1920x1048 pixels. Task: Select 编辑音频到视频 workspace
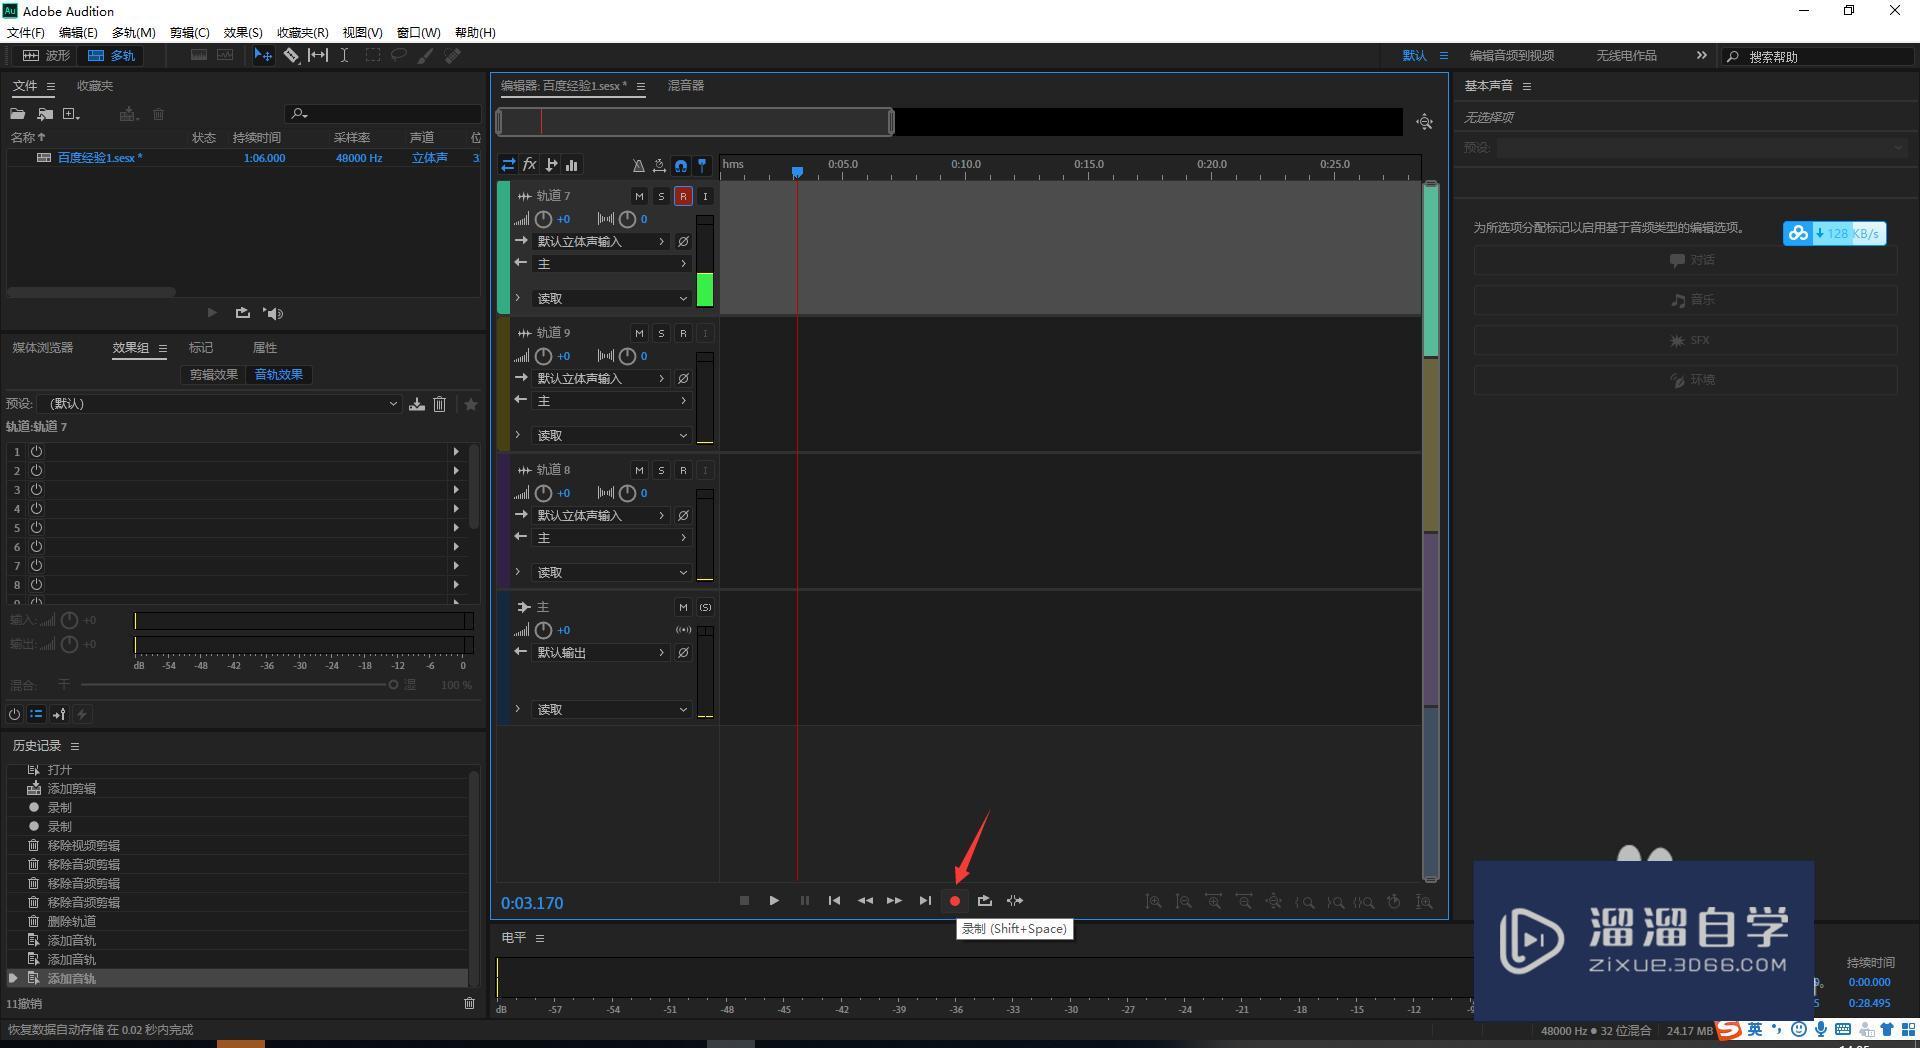point(1512,56)
